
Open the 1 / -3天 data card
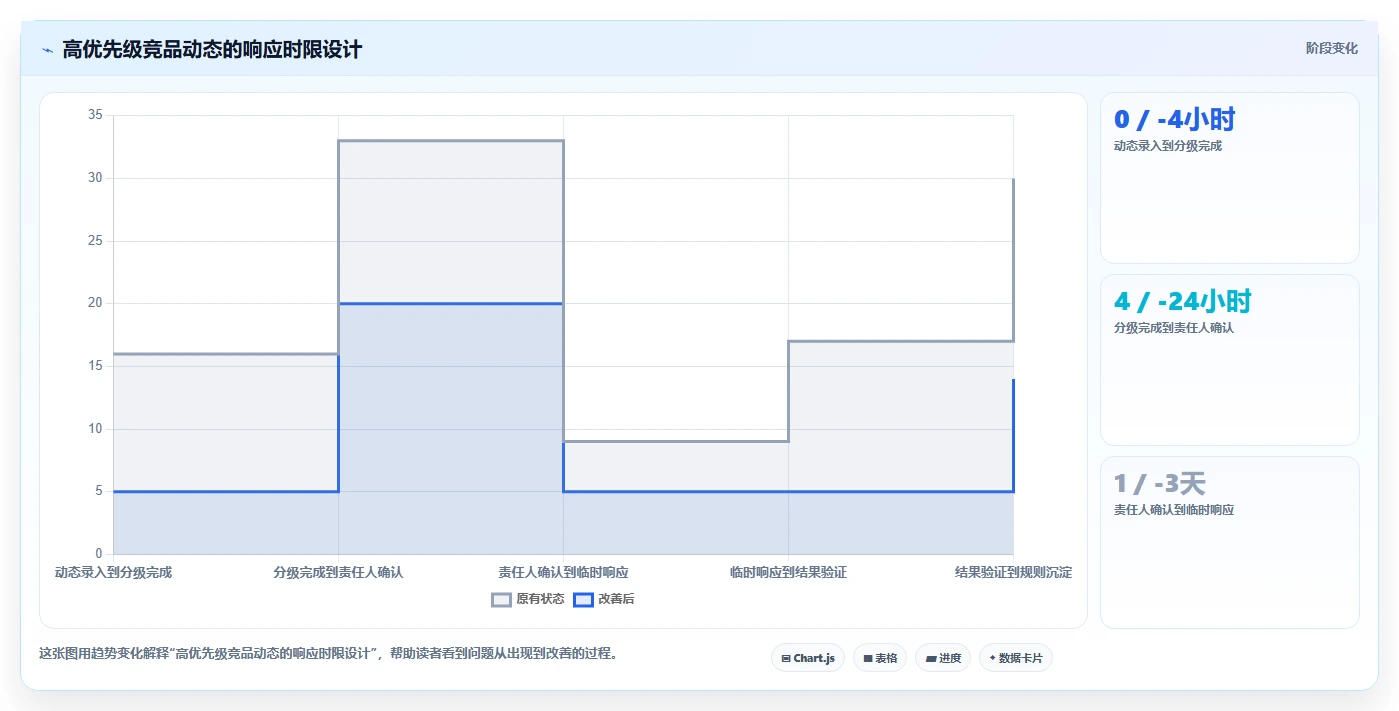click(x=1229, y=542)
